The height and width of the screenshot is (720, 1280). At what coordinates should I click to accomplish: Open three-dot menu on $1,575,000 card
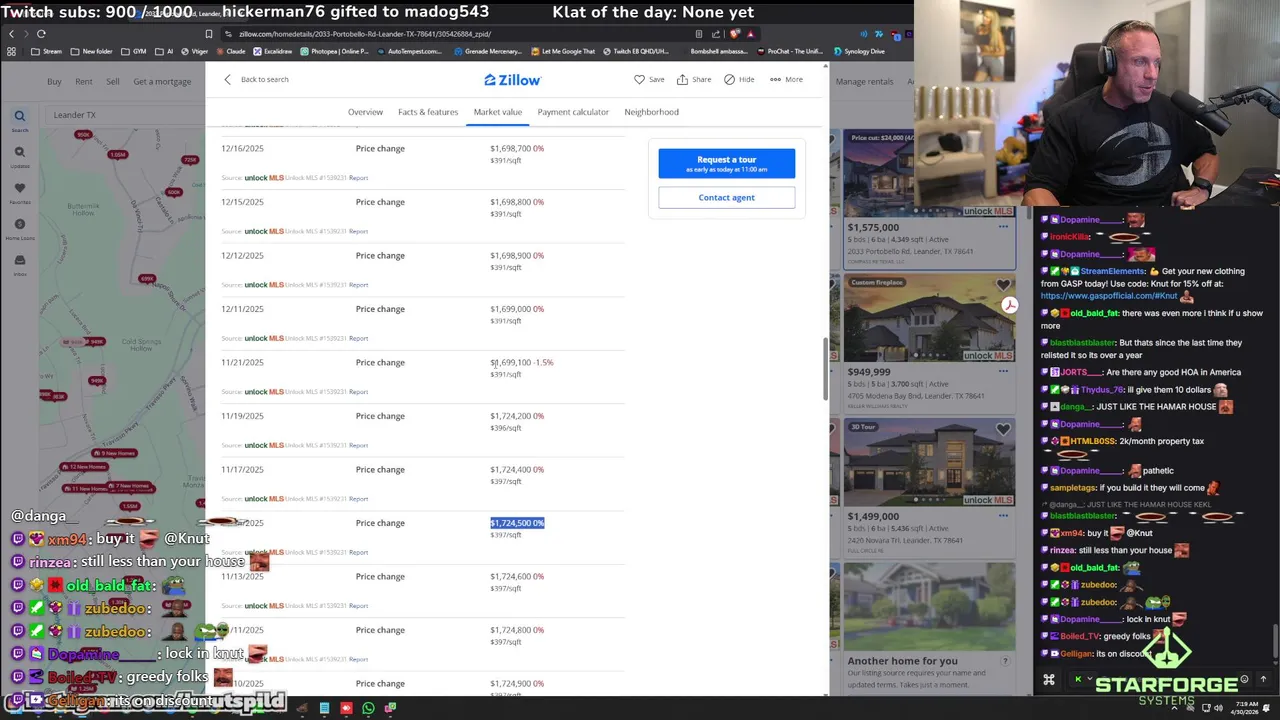coord(1003,227)
